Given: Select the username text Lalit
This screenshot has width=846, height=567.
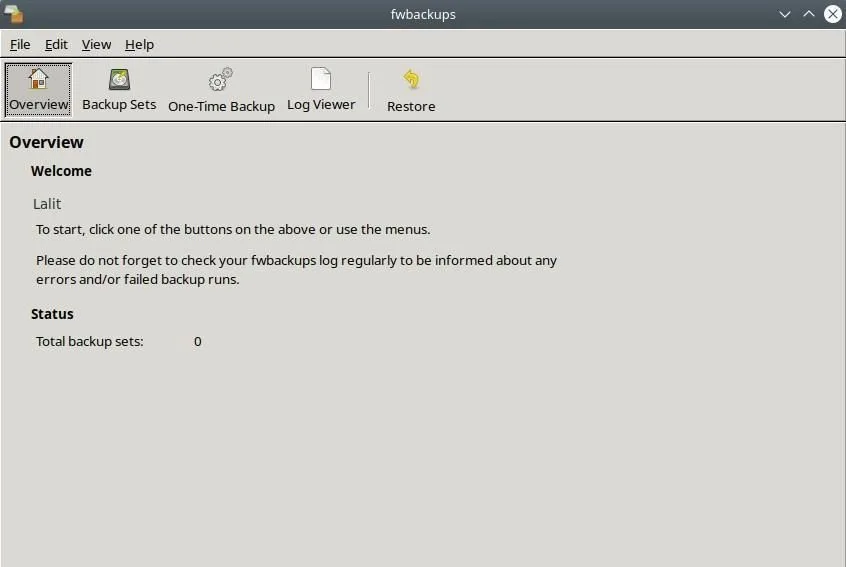Looking at the screenshot, I should click(47, 203).
